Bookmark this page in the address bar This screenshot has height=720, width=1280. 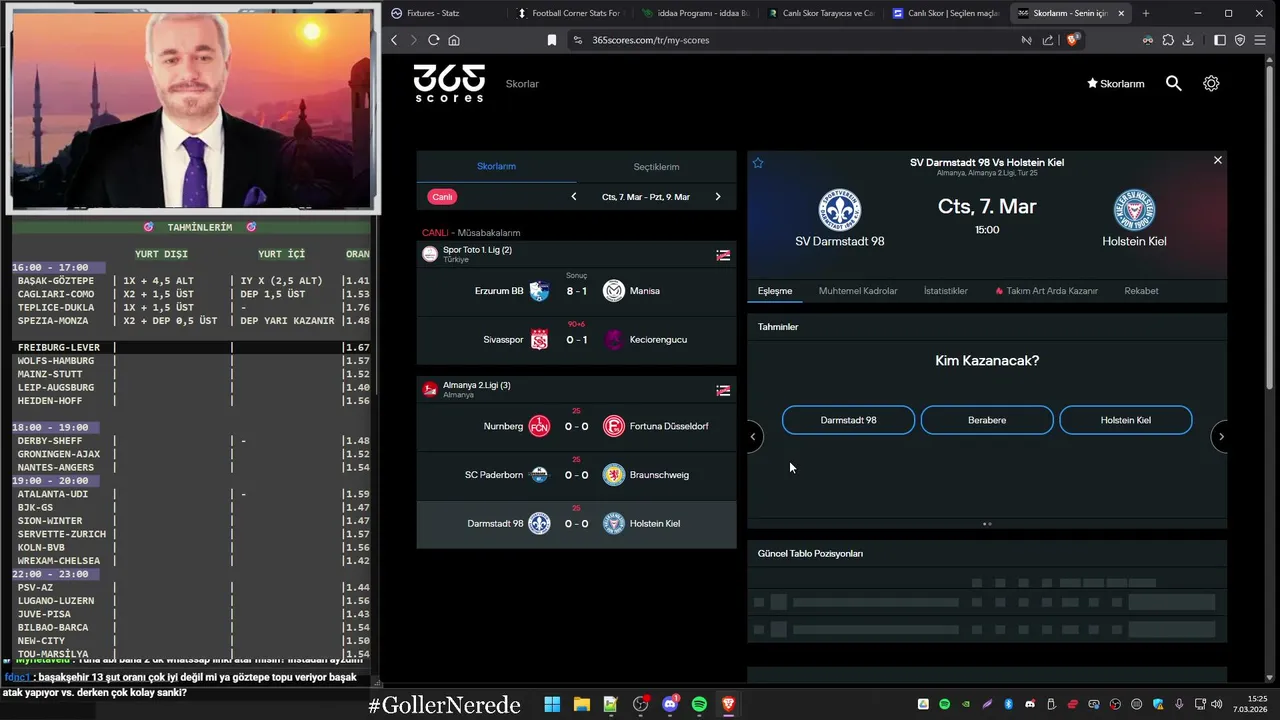point(551,40)
